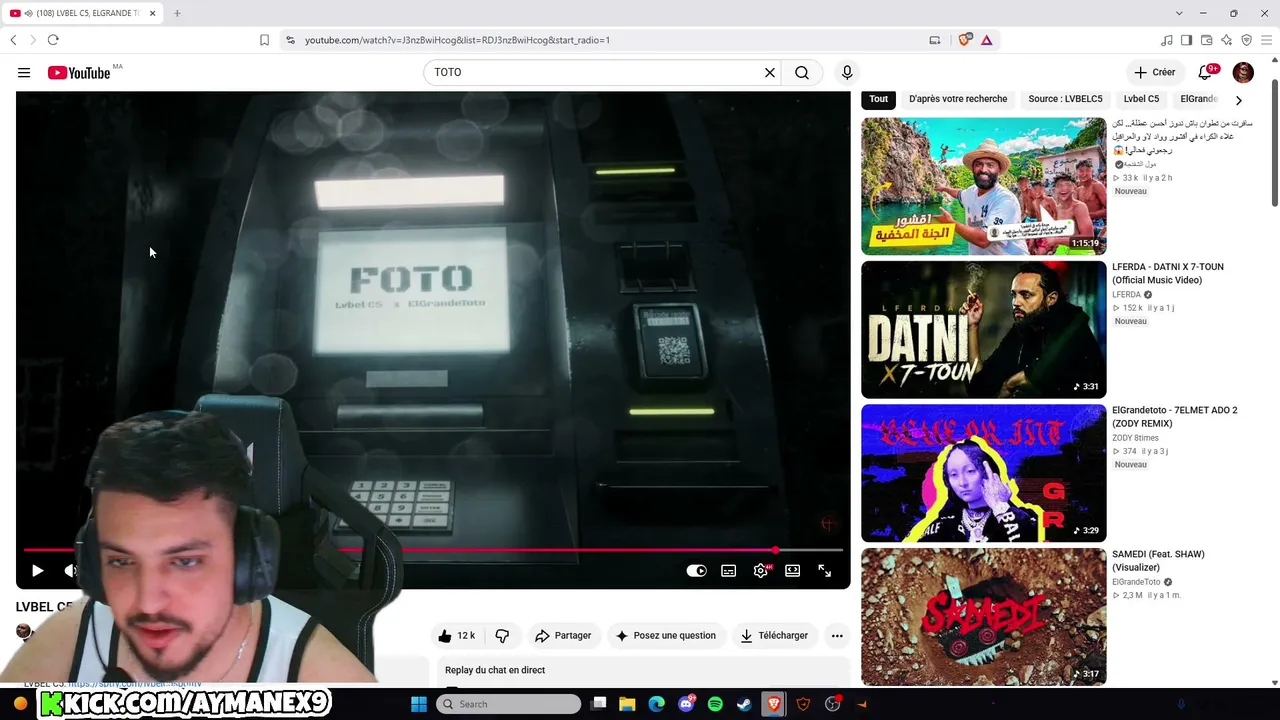Switch to theater mode
The image size is (1280, 720).
coord(792,571)
